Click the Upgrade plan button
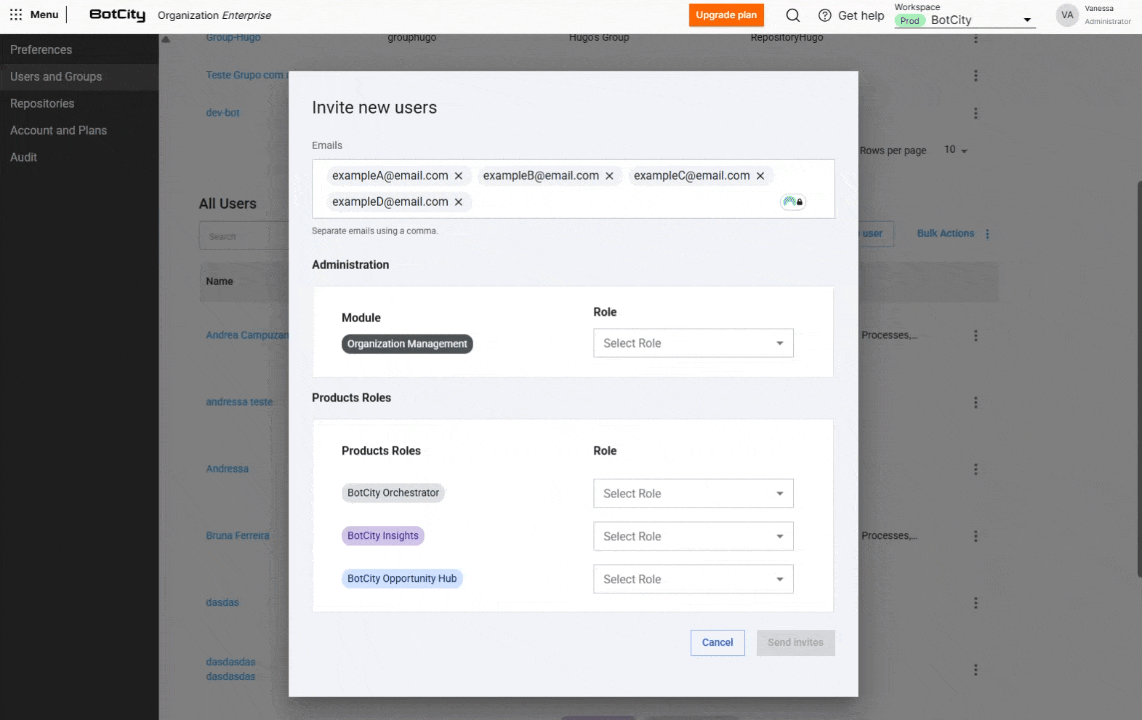Image resolution: width=1142 pixels, height=720 pixels. 726,15
